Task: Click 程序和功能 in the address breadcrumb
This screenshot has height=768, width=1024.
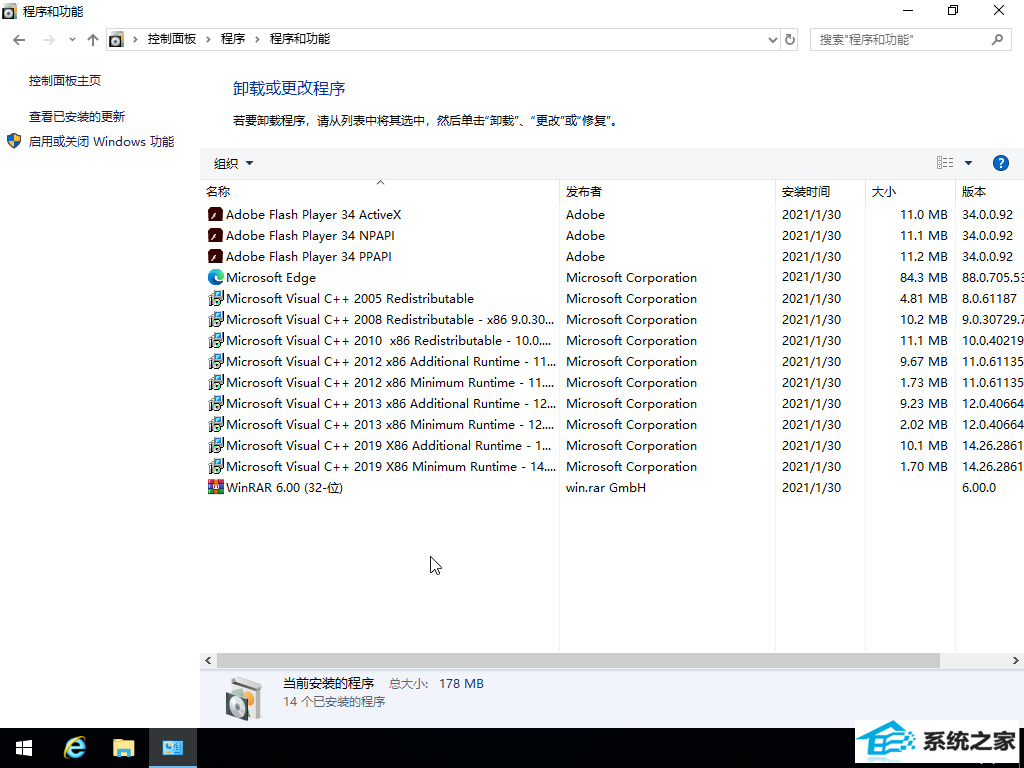Action: click(x=300, y=39)
